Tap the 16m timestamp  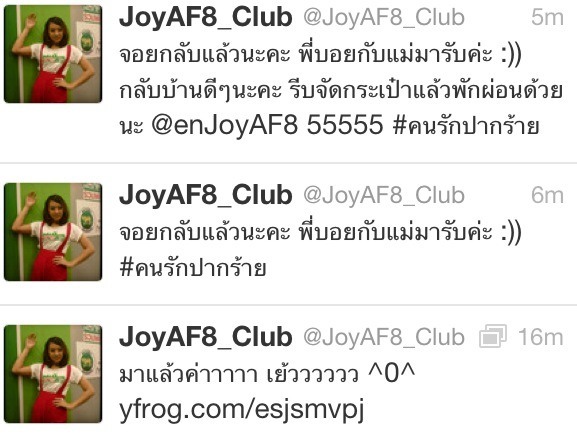[541, 337]
